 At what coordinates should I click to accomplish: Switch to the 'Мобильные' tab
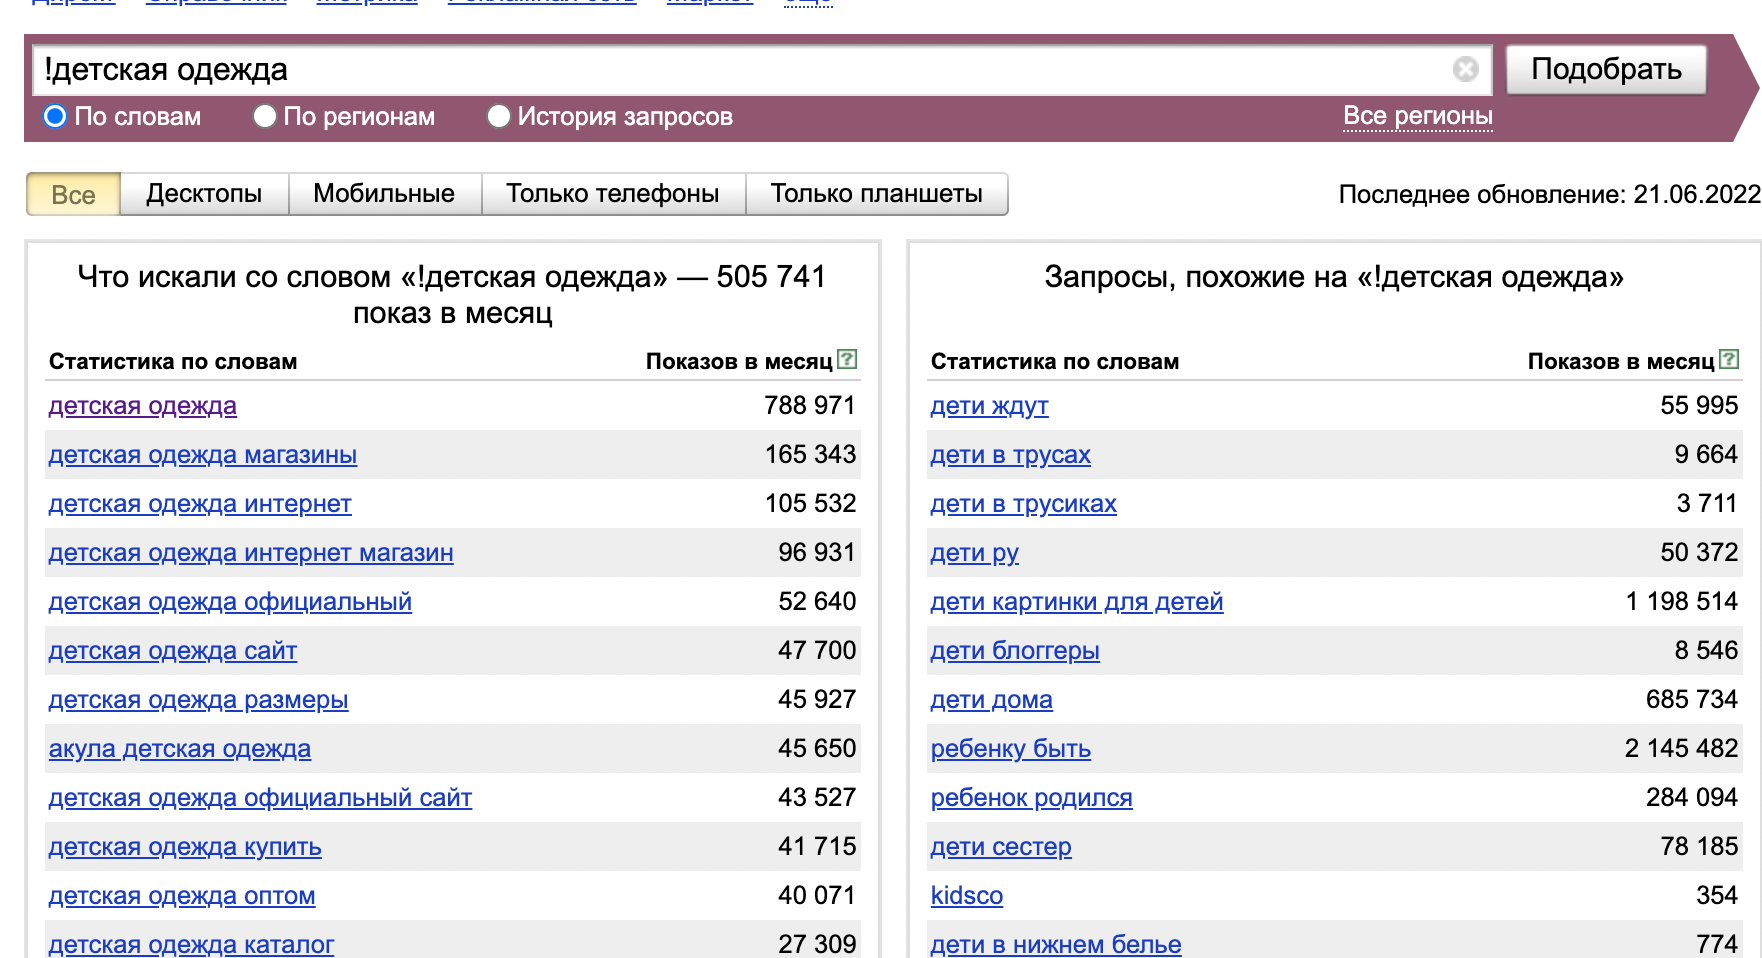(x=384, y=194)
